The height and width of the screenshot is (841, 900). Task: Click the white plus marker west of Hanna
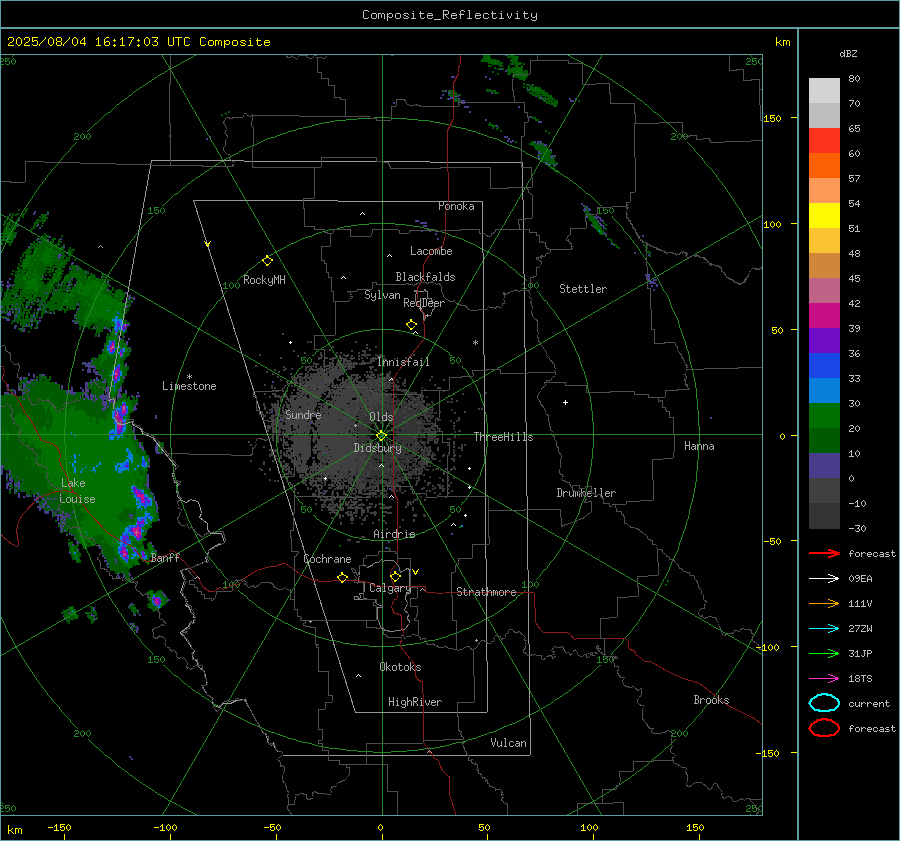point(565,402)
